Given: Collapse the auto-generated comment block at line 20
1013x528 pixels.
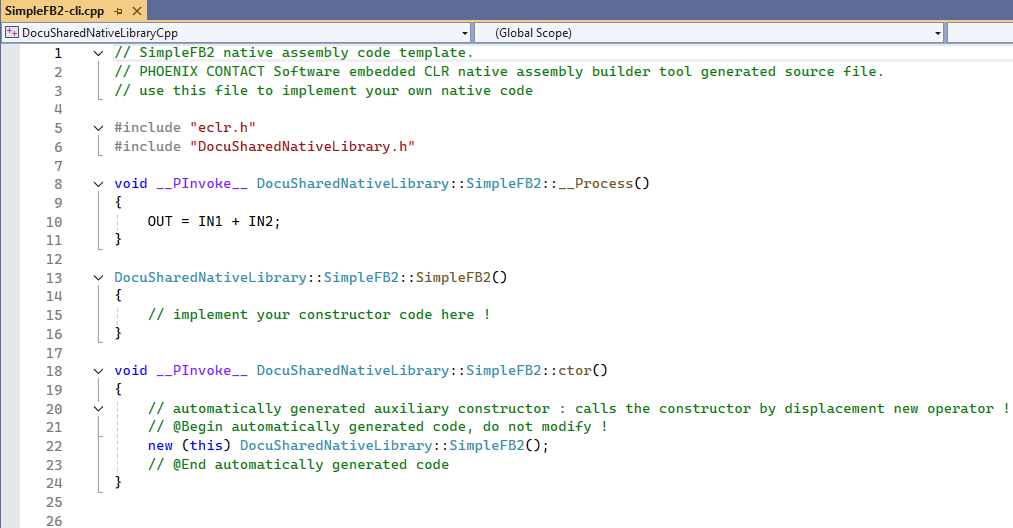Looking at the screenshot, I should point(98,409).
